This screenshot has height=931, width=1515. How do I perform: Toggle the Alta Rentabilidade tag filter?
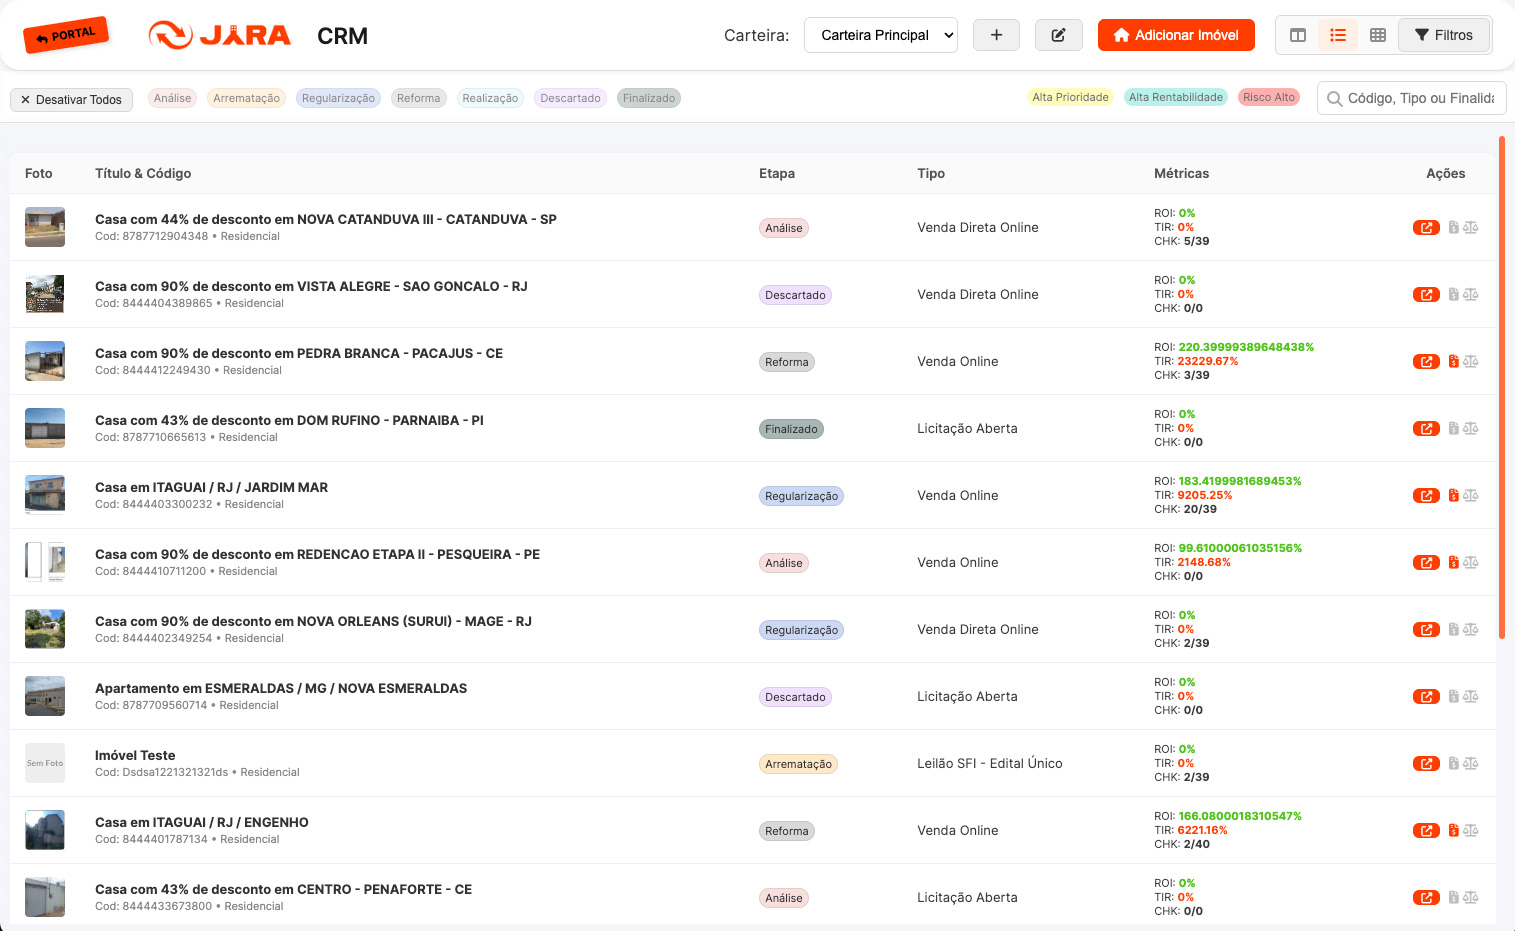coord(1176,97)
